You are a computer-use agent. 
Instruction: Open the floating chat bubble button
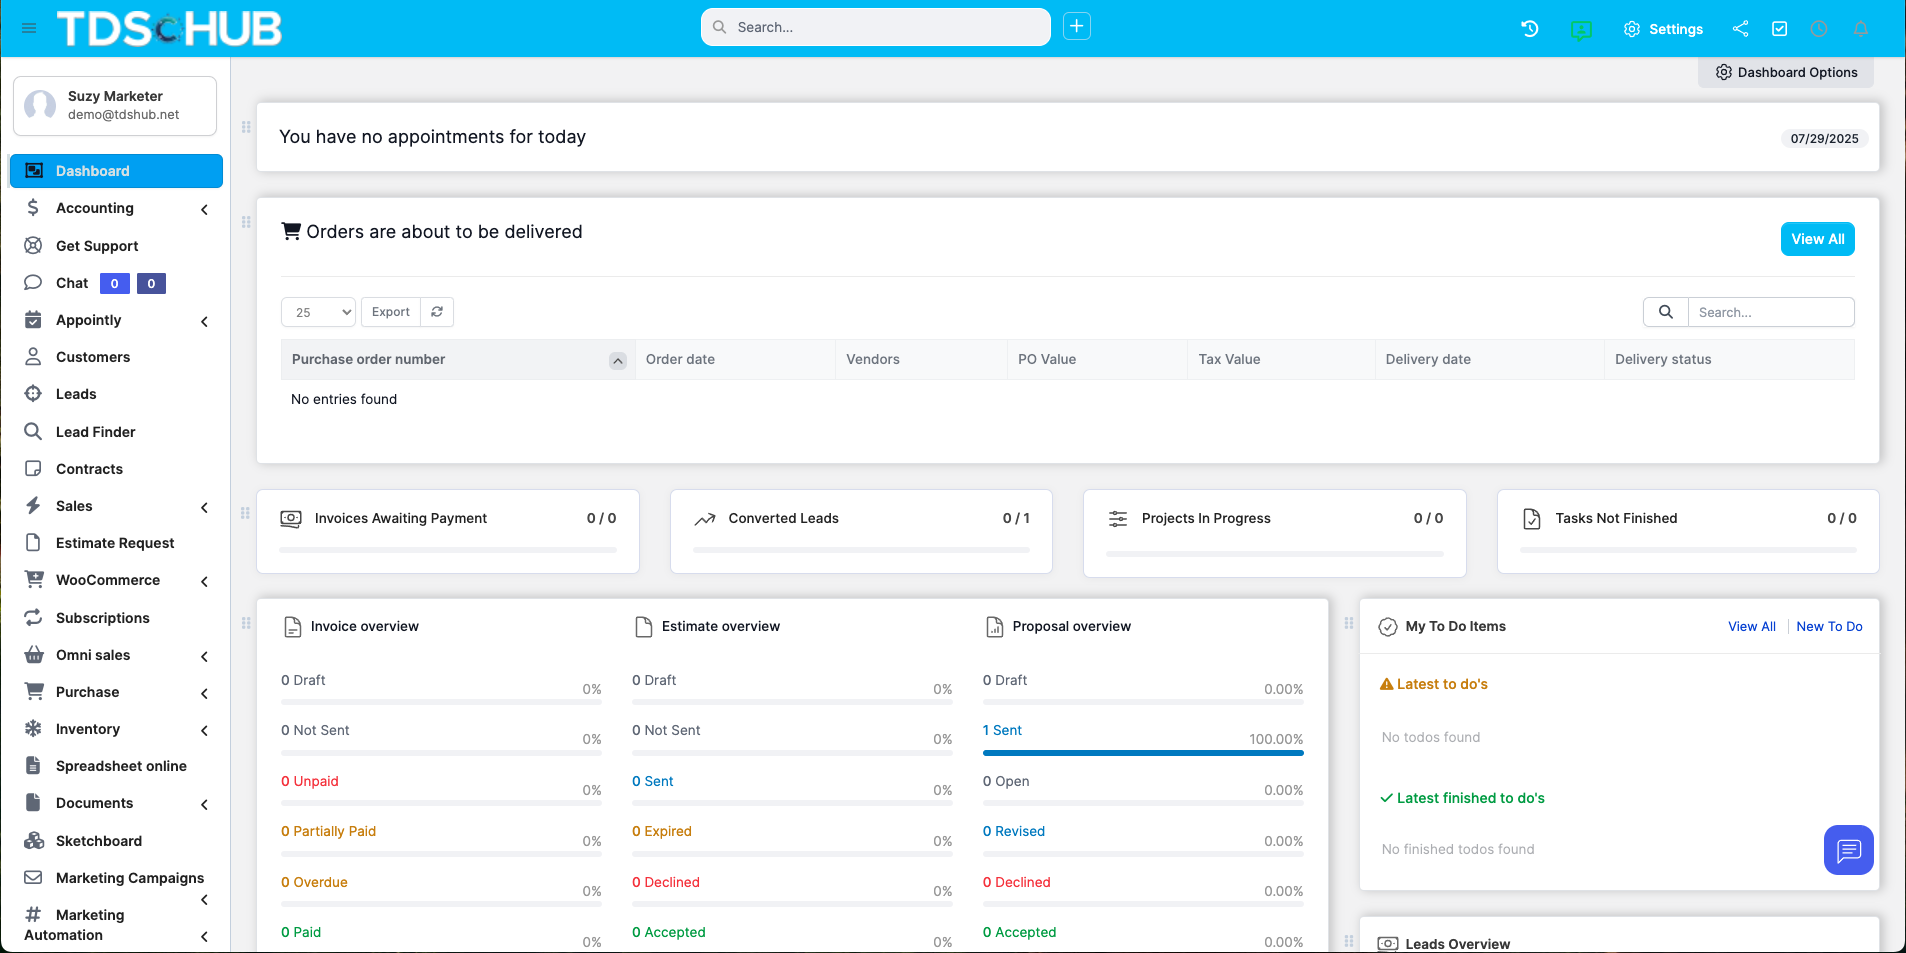1847,849
